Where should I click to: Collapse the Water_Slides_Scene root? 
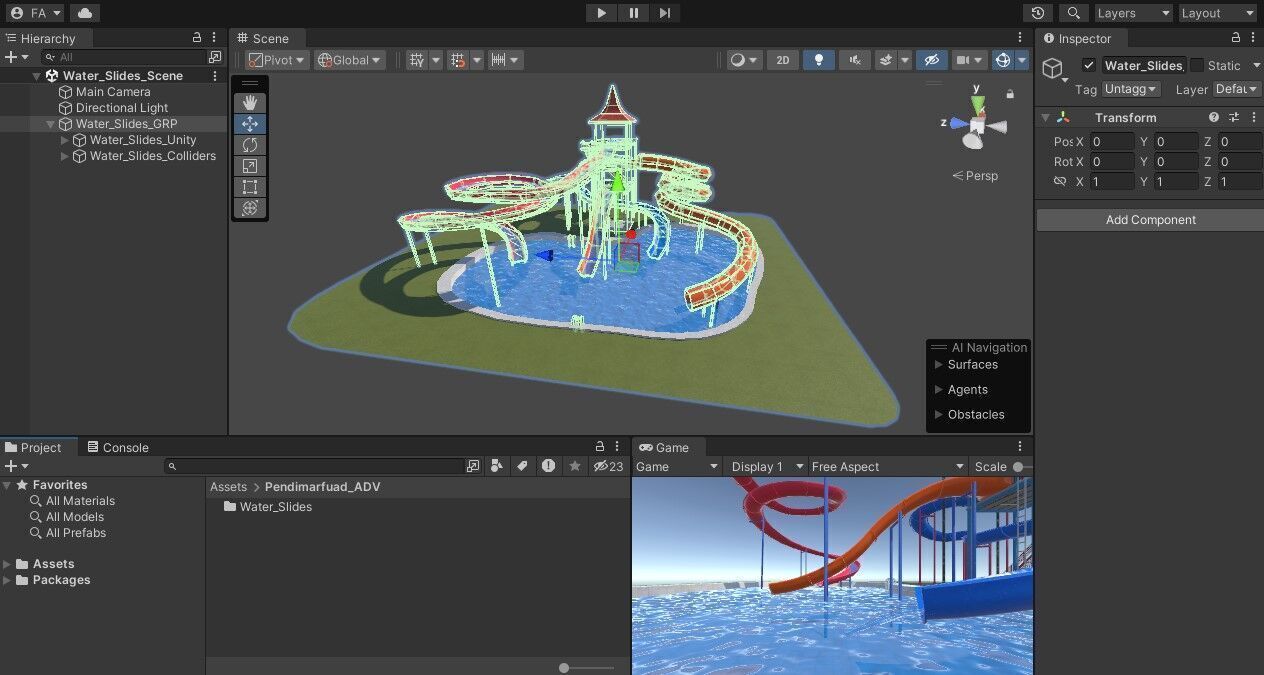(37, 76)
